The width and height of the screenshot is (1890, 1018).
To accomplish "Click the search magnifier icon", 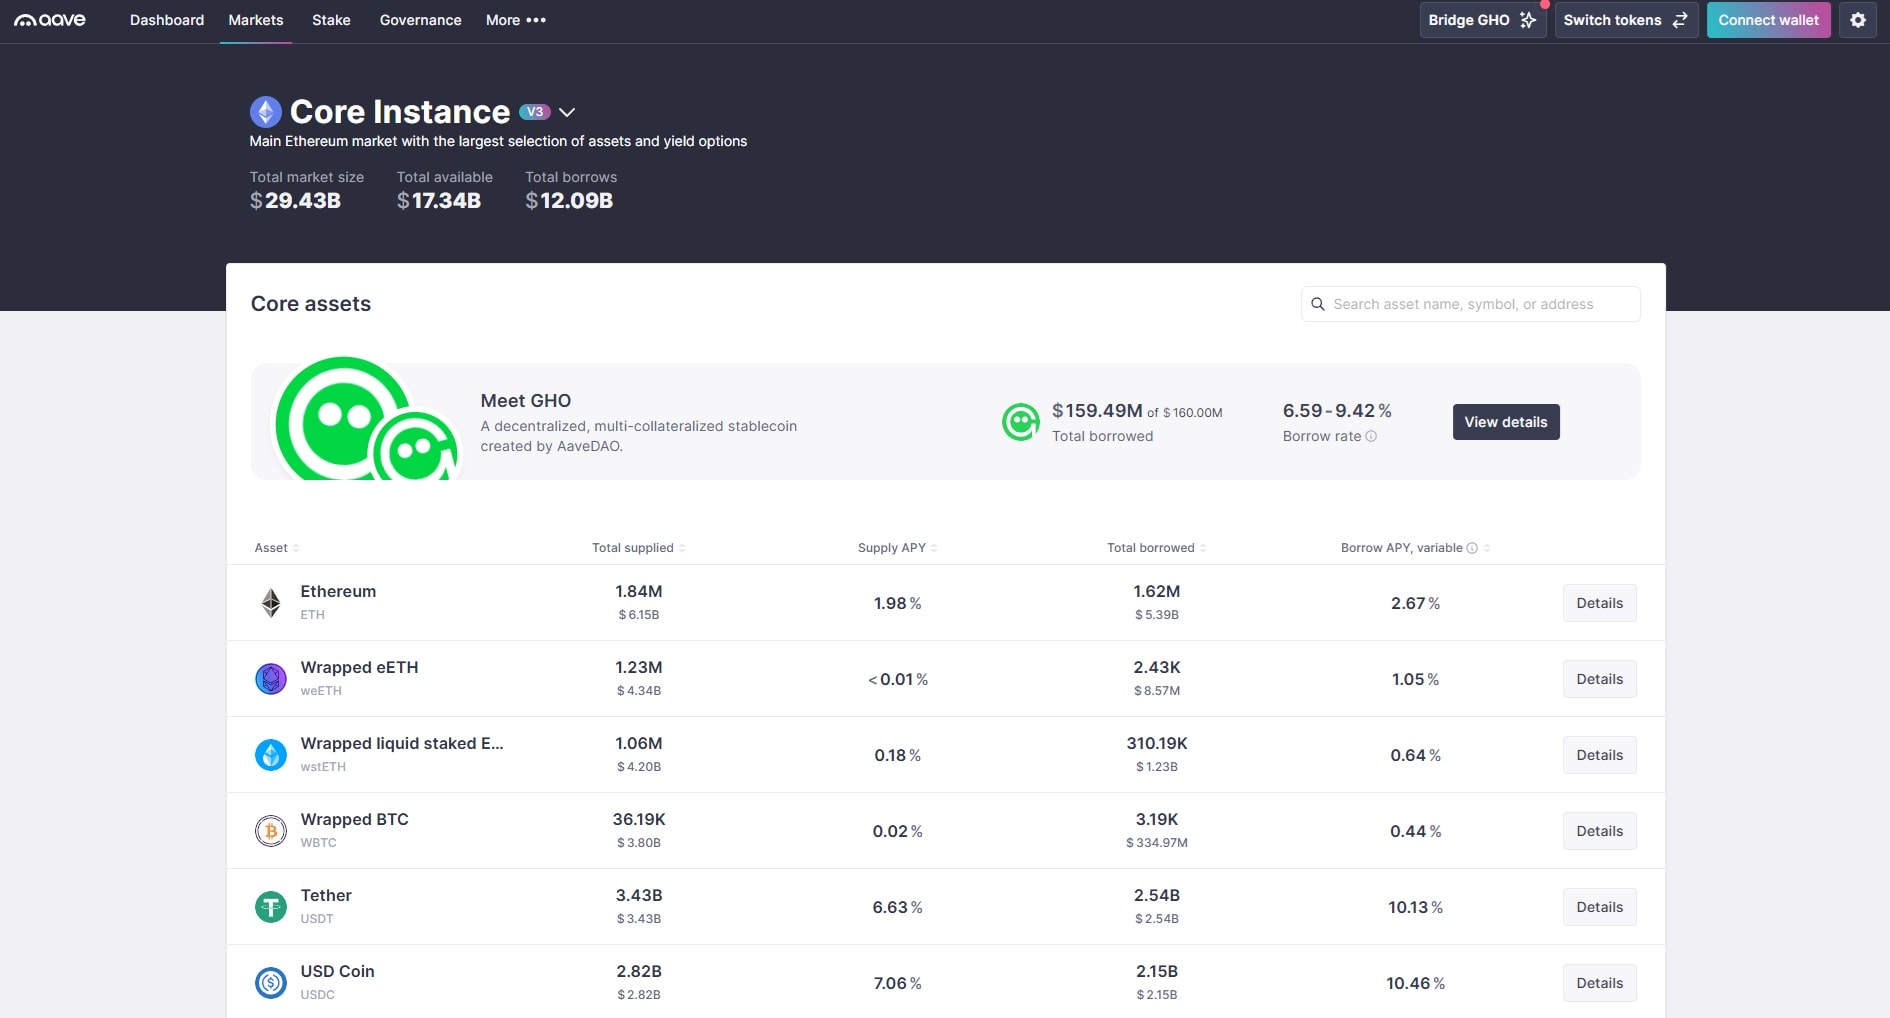I will point(1318,304).
